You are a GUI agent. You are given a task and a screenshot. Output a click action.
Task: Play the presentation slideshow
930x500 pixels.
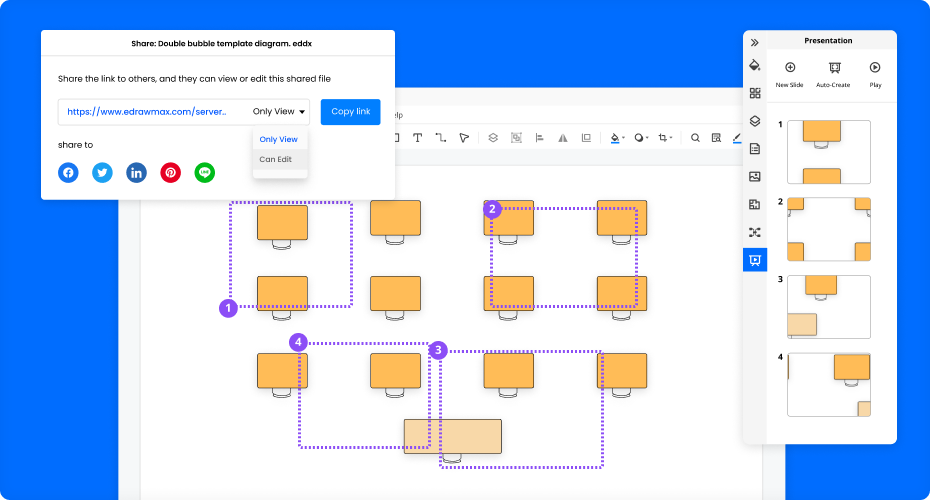tap(875, 74)
